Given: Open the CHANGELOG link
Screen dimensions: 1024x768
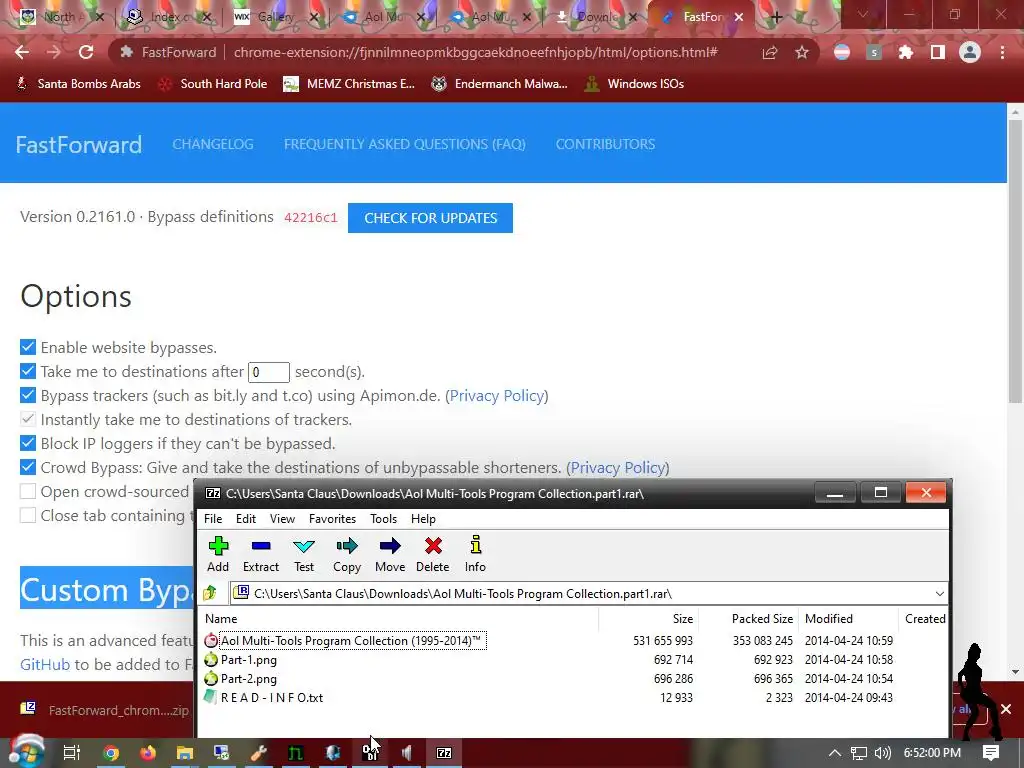Looking at the screenshot, I should point(213,144).
